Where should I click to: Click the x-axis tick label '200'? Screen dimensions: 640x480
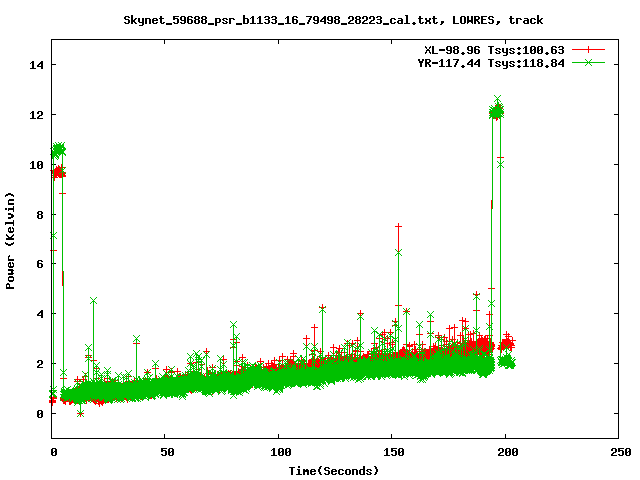[507, 452]
